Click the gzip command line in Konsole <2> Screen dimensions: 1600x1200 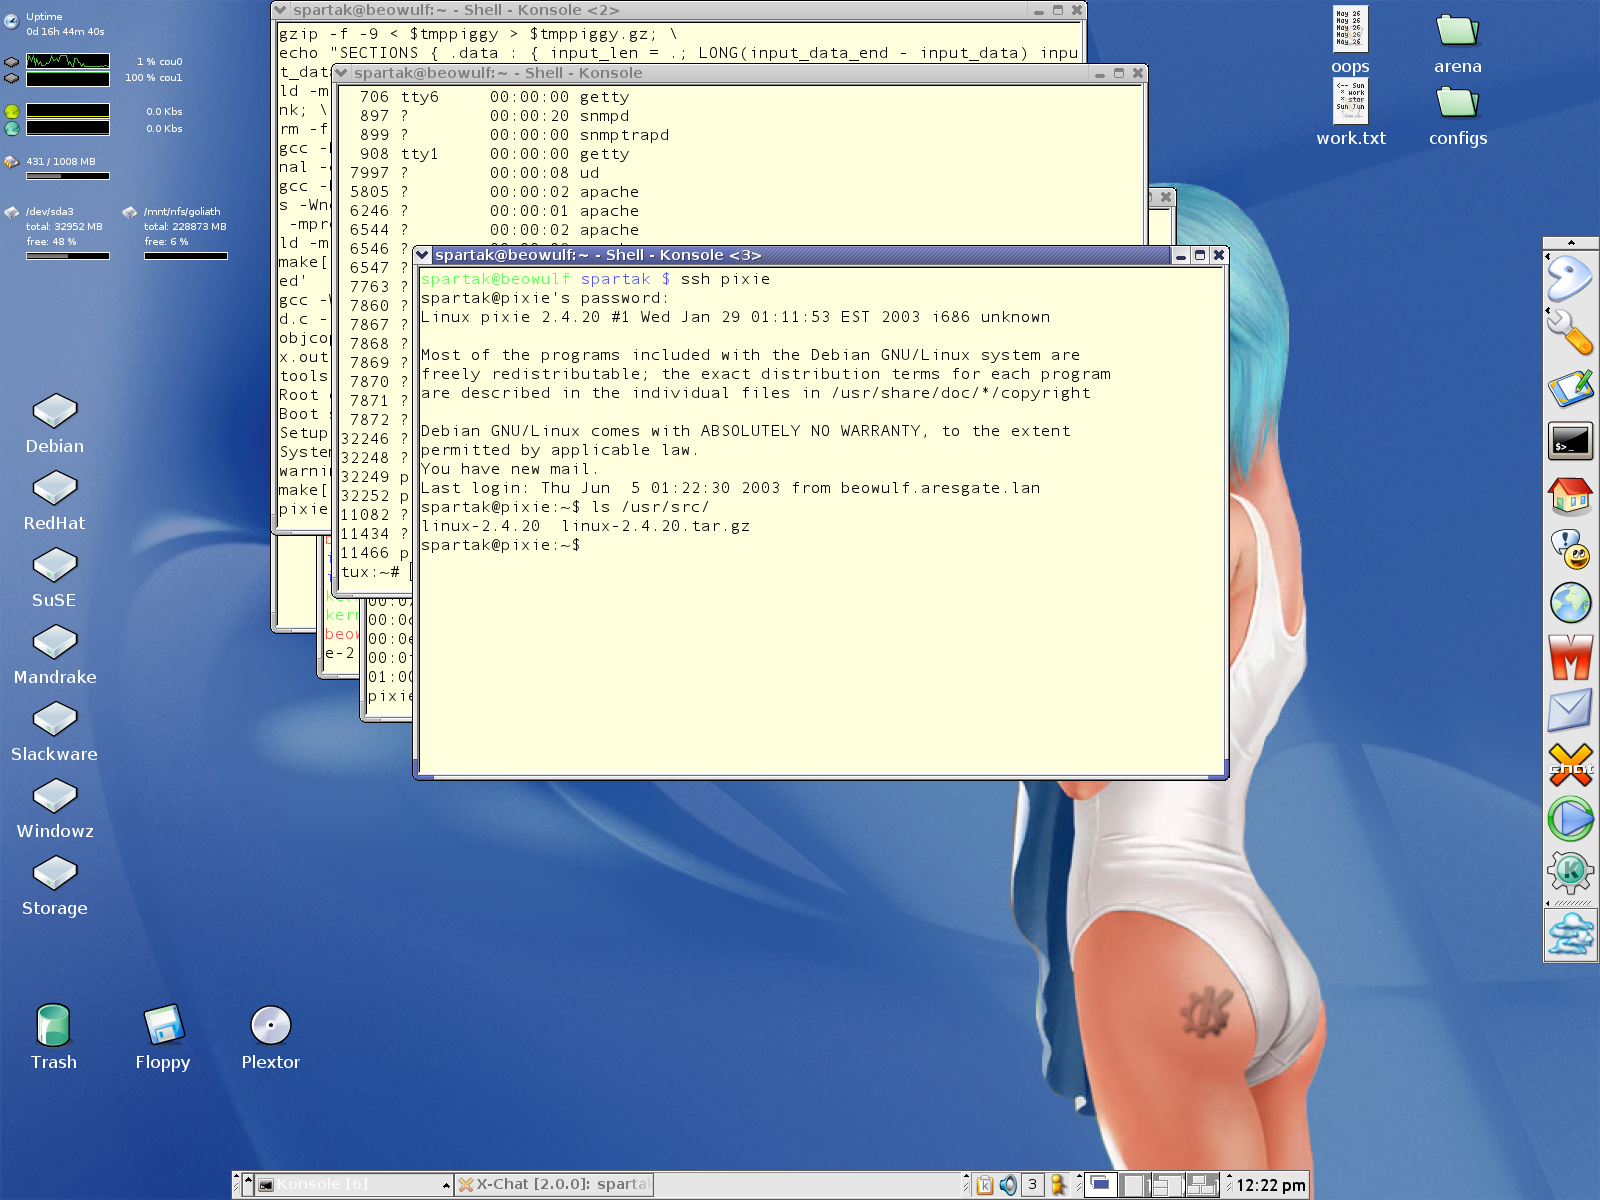tap(478, 34)
